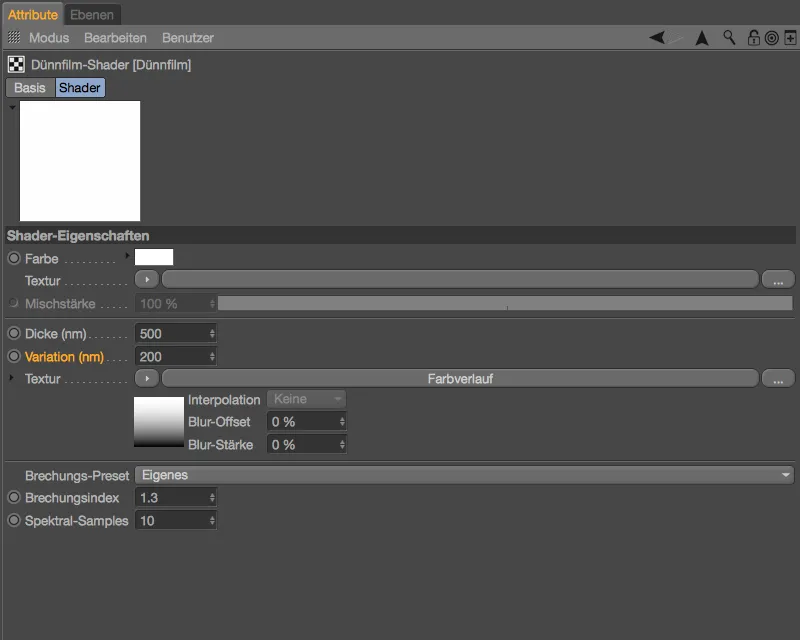
Task: Open the Bearbeiten menu
Action: (115, 38)
